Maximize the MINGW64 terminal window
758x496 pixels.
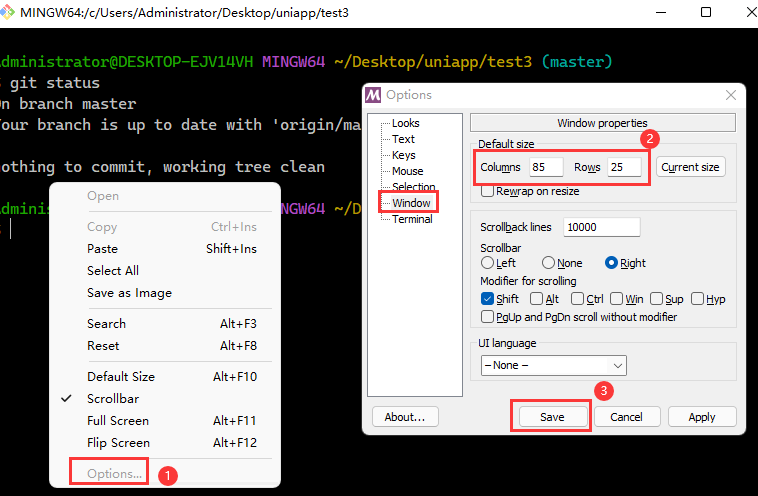(706, 12)
